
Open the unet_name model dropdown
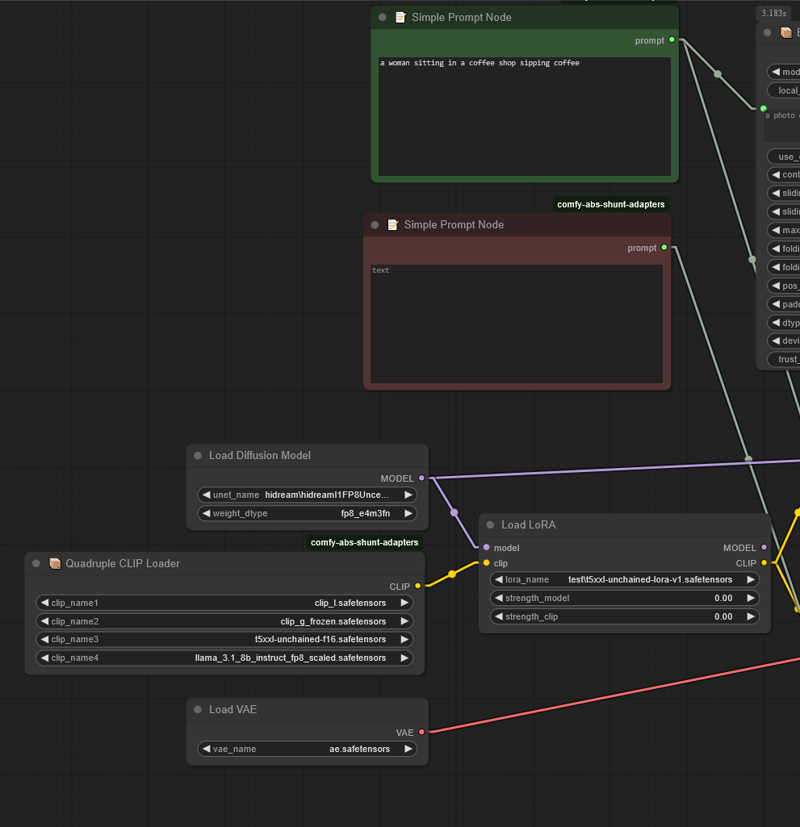(307, 495)
